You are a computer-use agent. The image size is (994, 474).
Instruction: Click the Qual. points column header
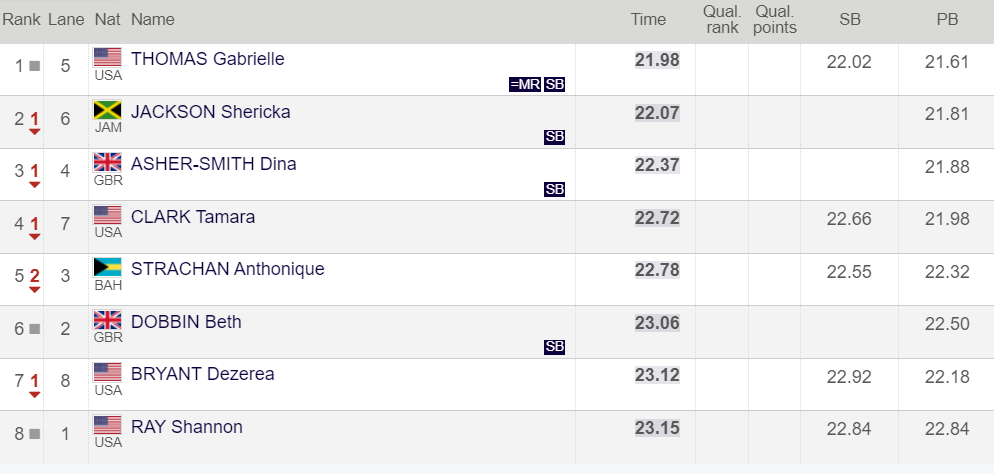coord(775,20)
